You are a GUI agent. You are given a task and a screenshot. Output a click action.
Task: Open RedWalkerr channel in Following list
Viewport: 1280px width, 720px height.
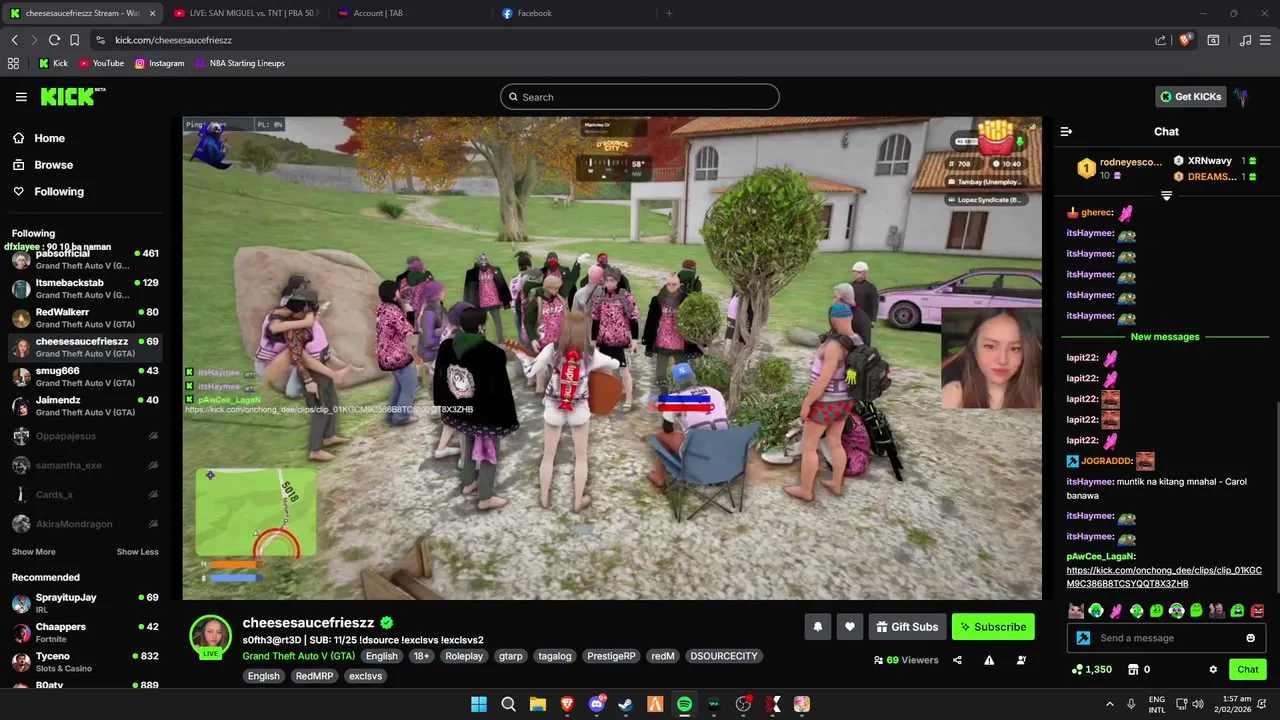pos(85,318)
